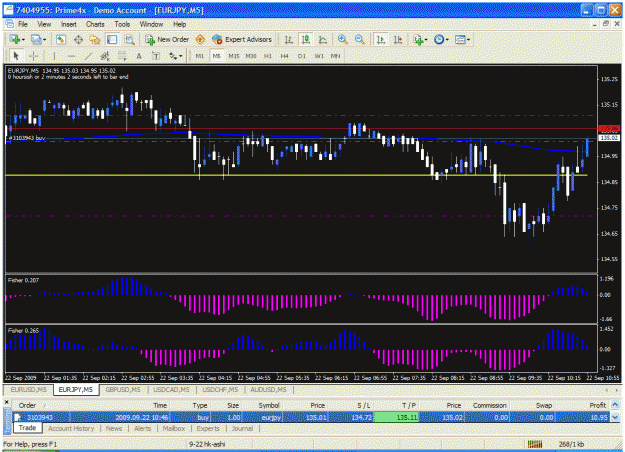This screenshot has height=452, width=625.
Task: Switch to the M15 timeframe
Action: click(234, 56)
